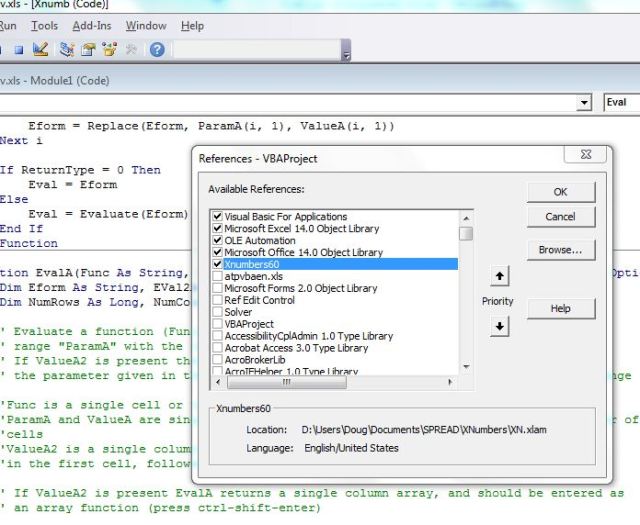
Task: Click Cancel in References dialog
Action: pos(561,216)
